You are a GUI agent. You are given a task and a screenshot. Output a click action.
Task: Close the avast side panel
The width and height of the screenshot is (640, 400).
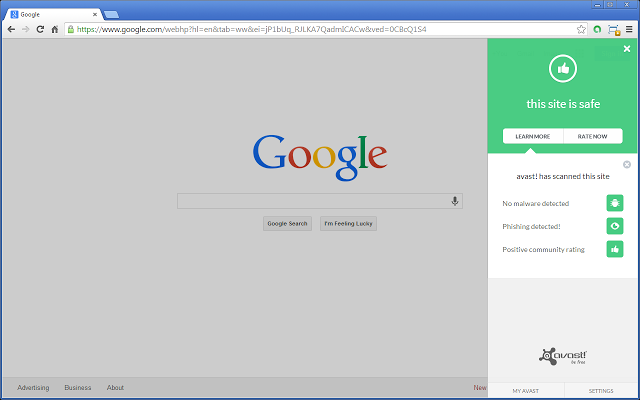click(x=627, y=49)
